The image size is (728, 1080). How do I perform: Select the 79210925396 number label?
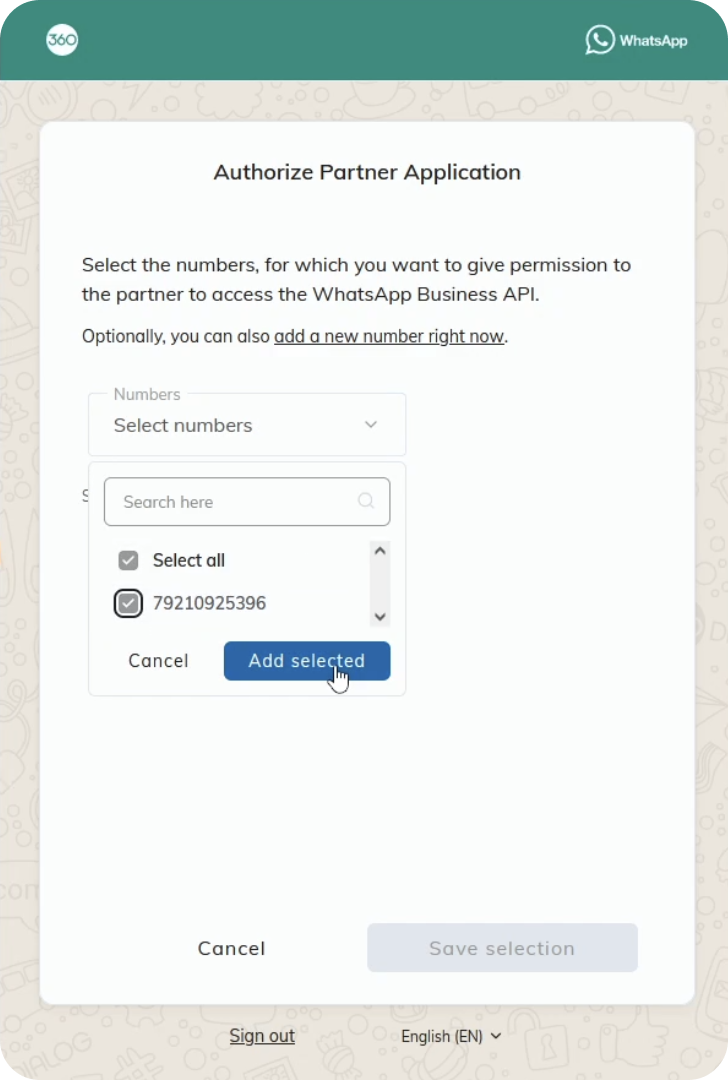click(209, 604)
